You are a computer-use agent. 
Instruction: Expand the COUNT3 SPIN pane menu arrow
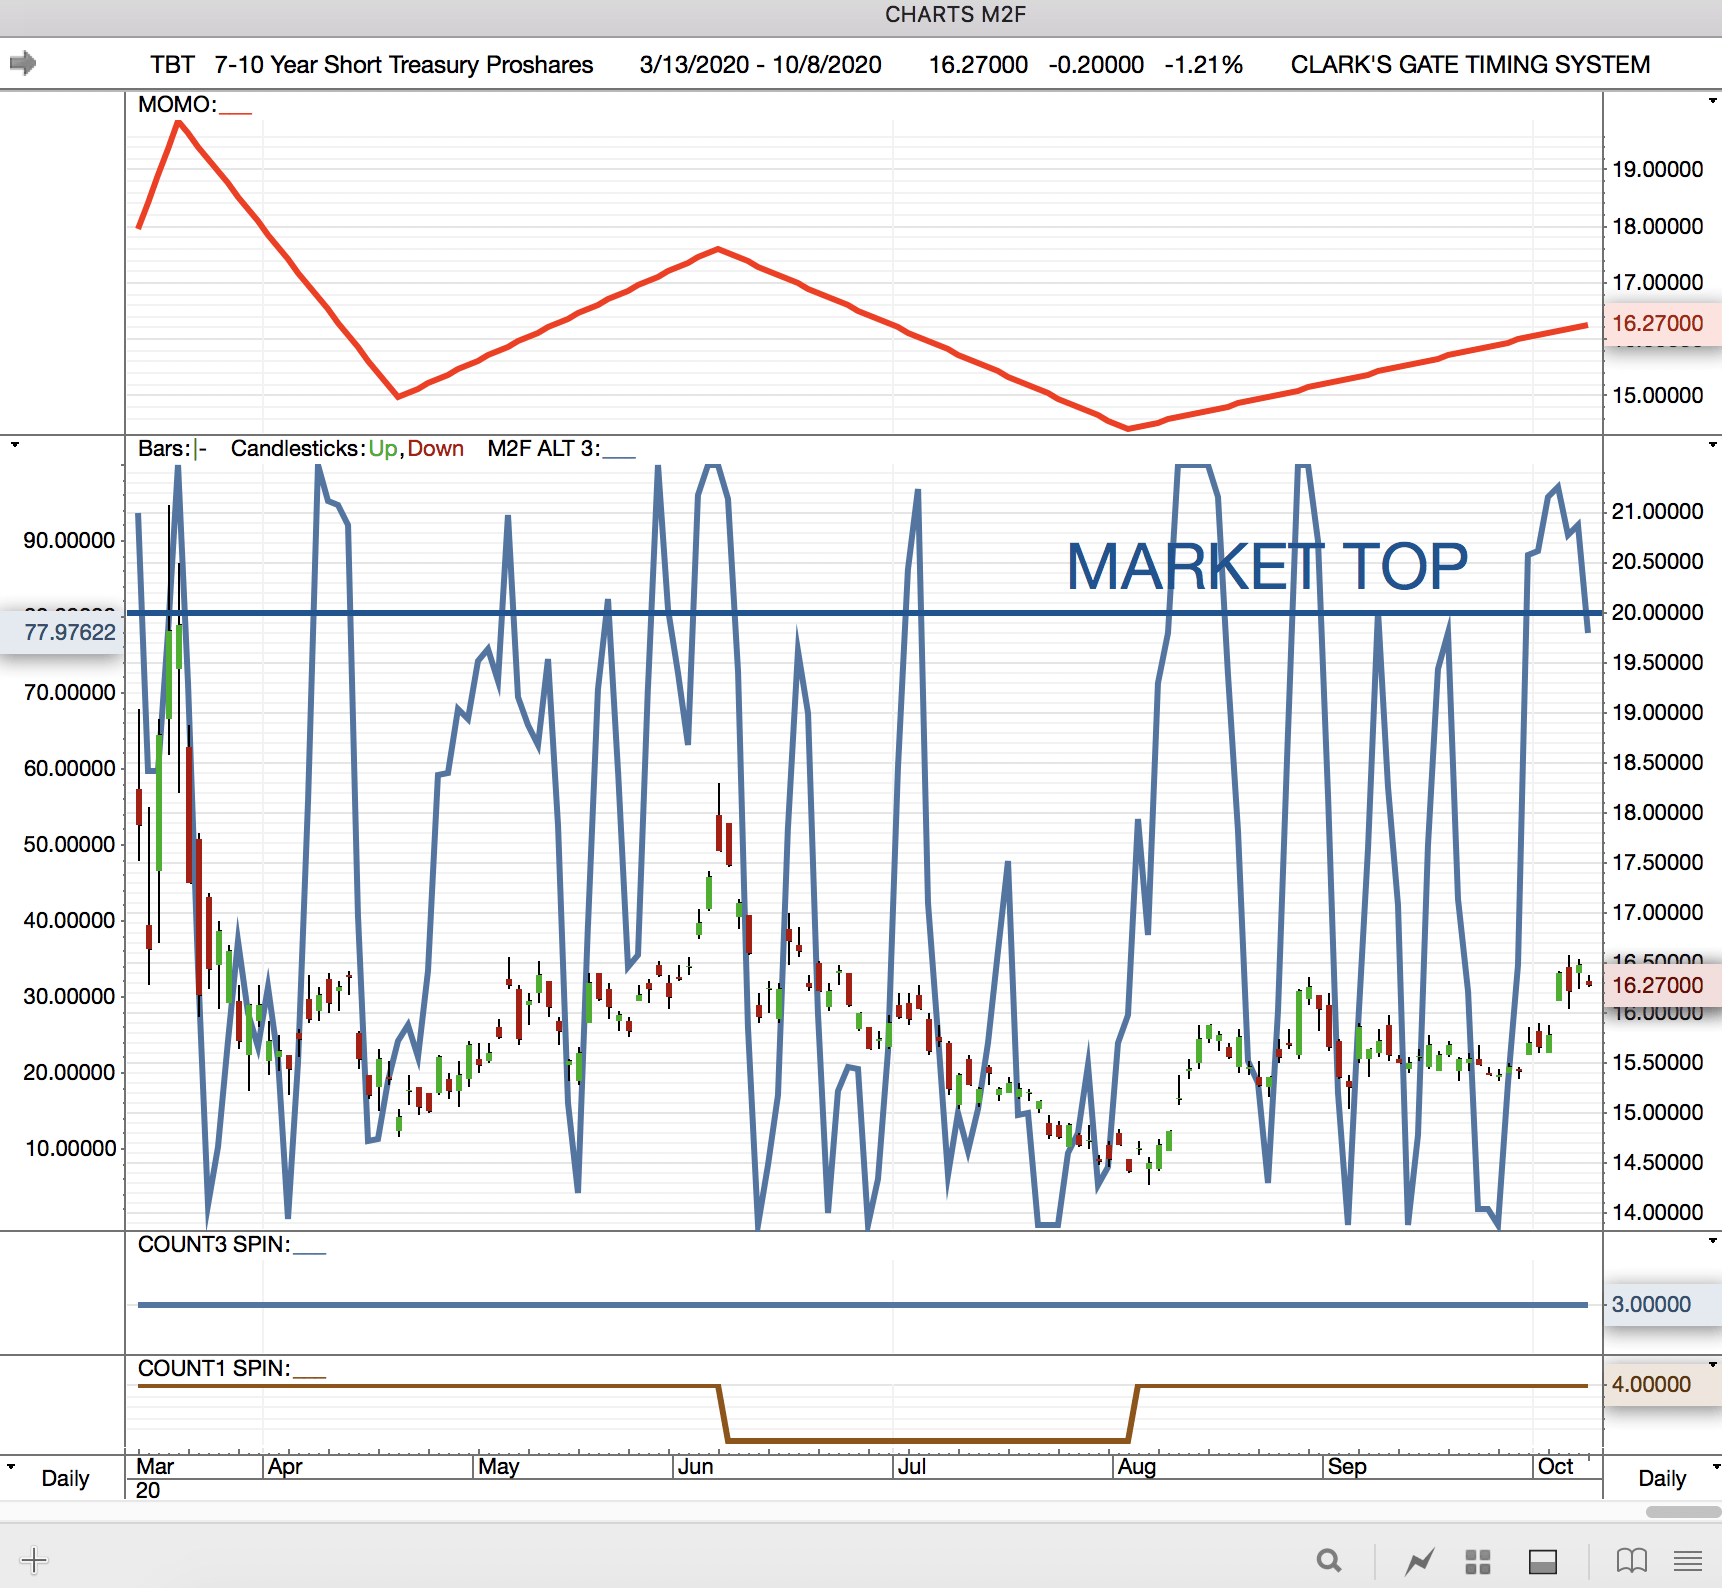[x=1713, y=1241]
